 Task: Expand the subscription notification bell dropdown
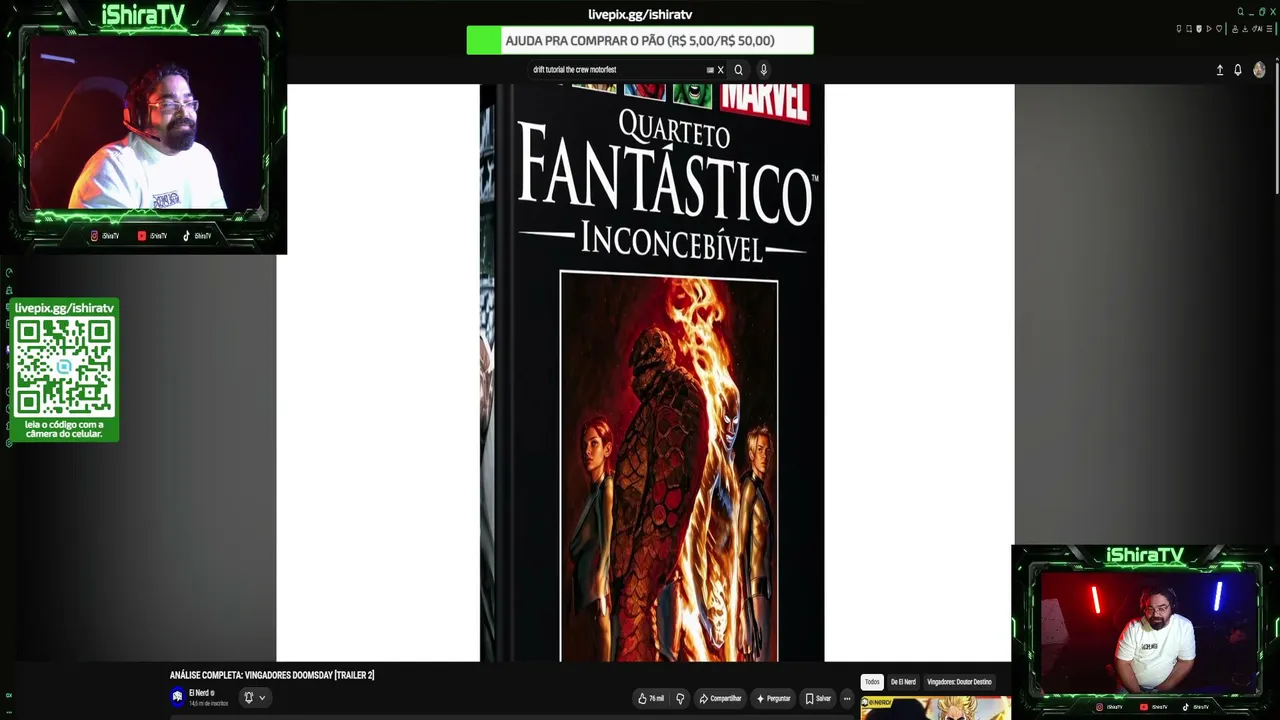[254, 697]
